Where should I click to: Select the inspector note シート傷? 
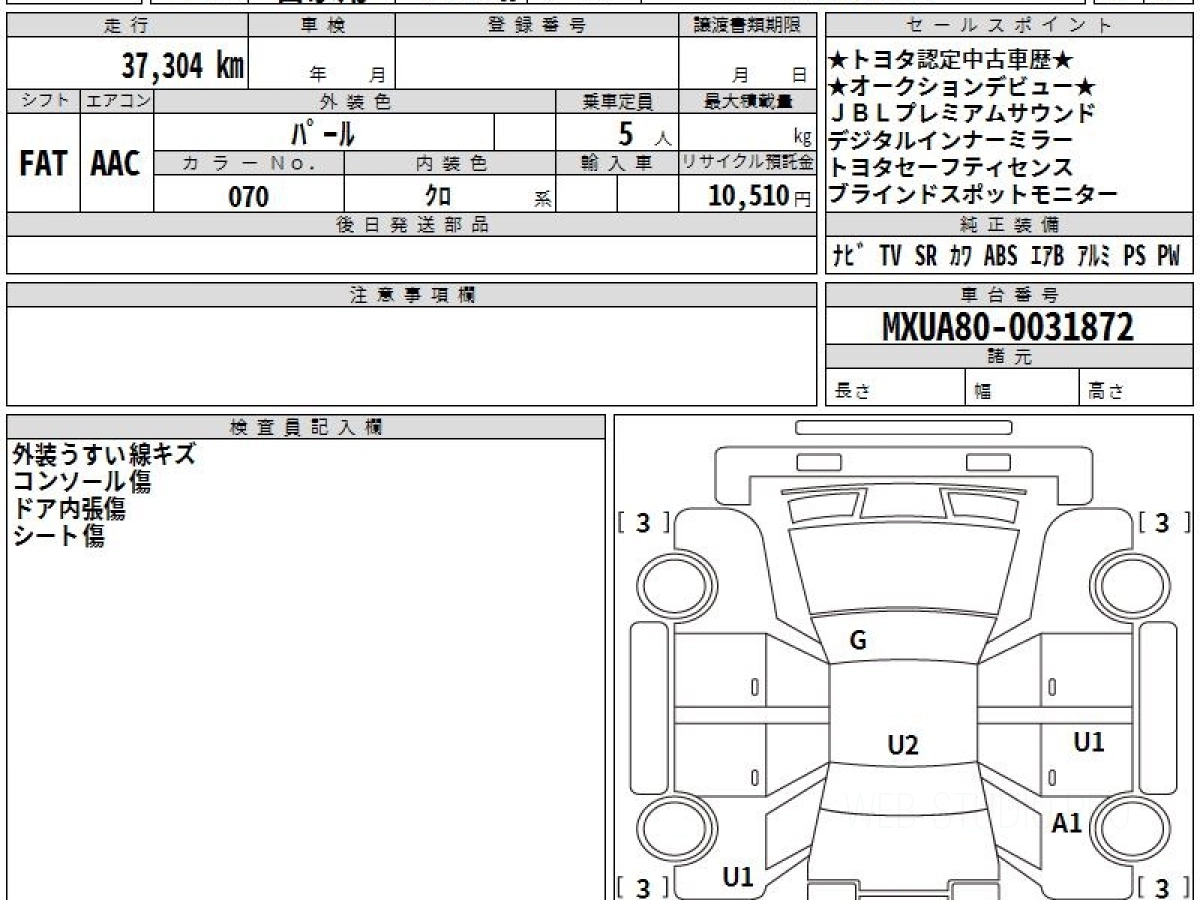pos(58,535)
